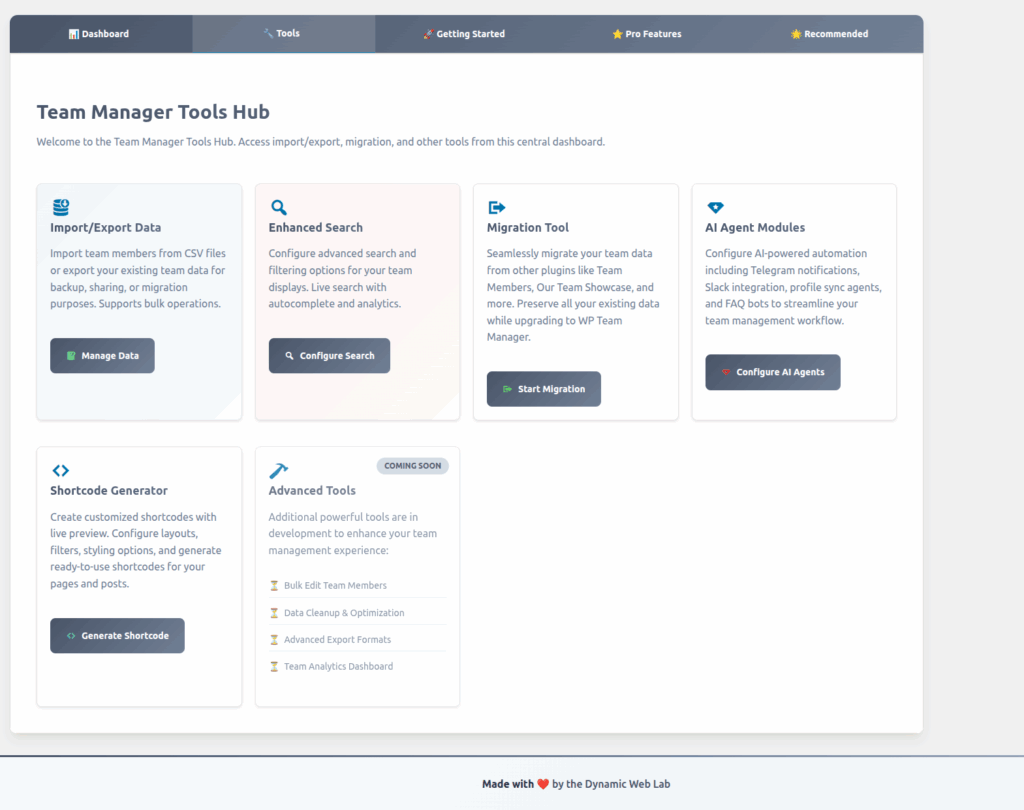Go to the Recommended tab

(829, 34)
